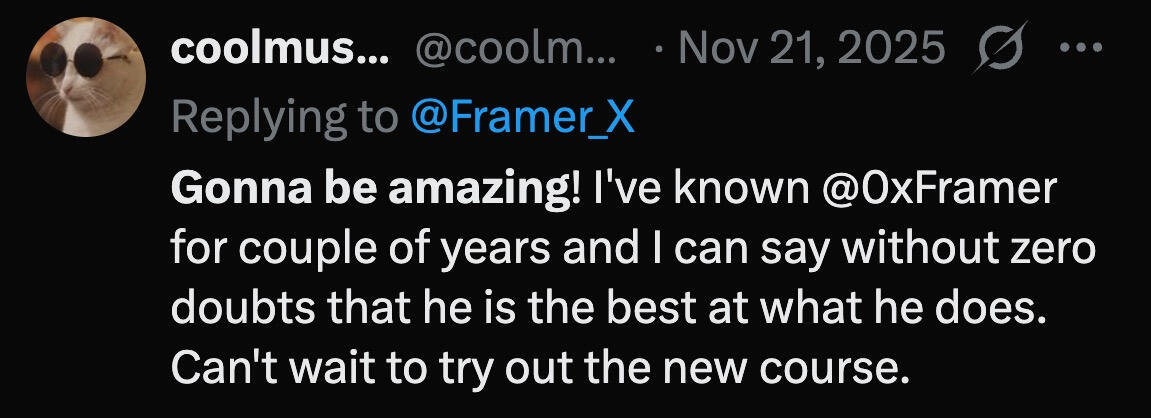Open the Nov 21, 2025 timestamp

click(811, 49)
